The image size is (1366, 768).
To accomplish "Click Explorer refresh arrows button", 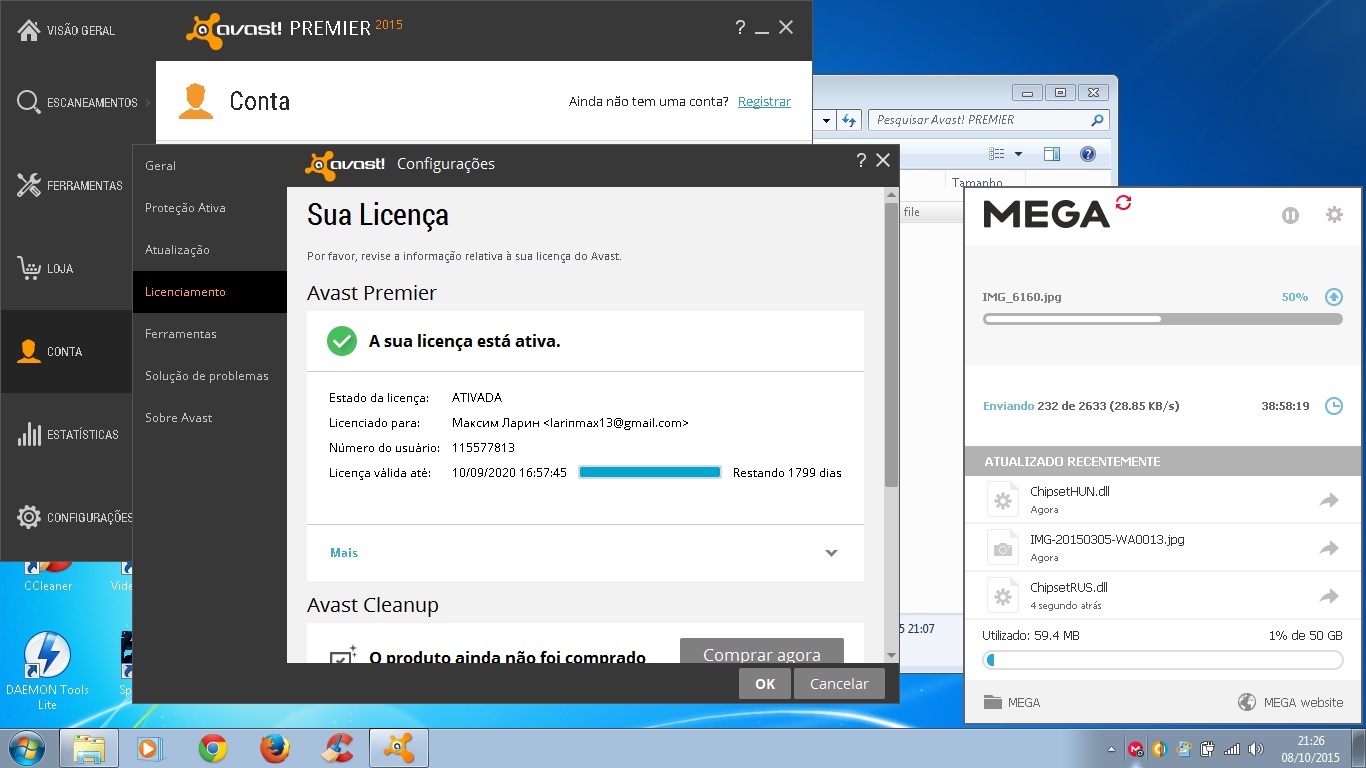I will coord(849,120).
